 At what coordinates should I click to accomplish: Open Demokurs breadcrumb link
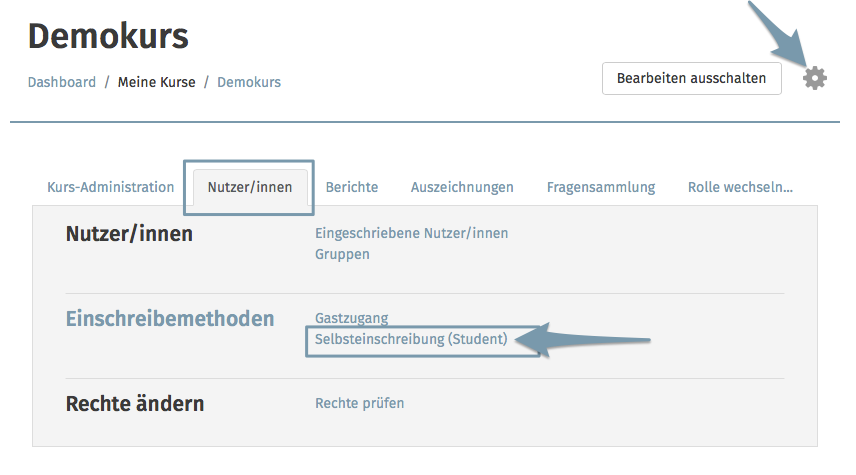pyautogui.click(x=249, y=82)
